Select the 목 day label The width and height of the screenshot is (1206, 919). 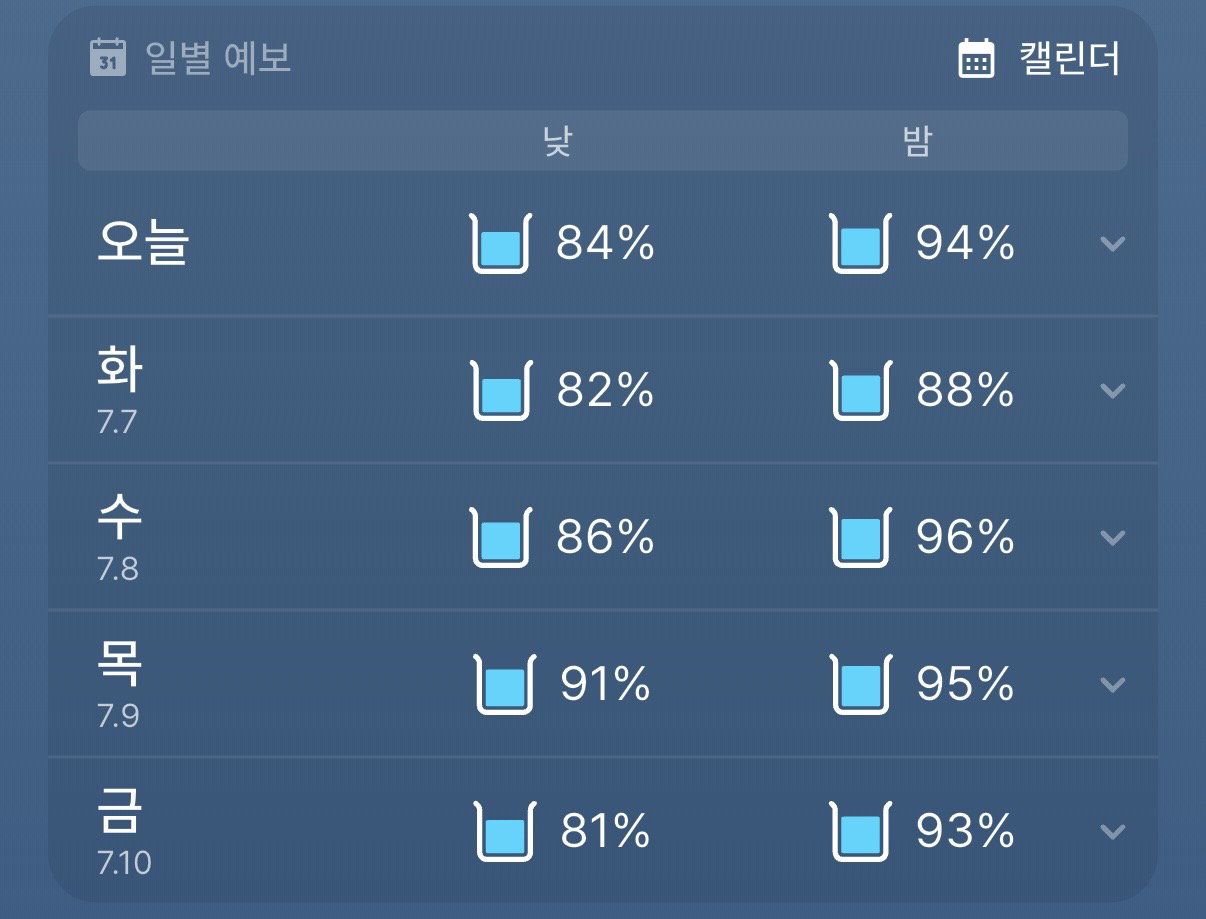119,666
